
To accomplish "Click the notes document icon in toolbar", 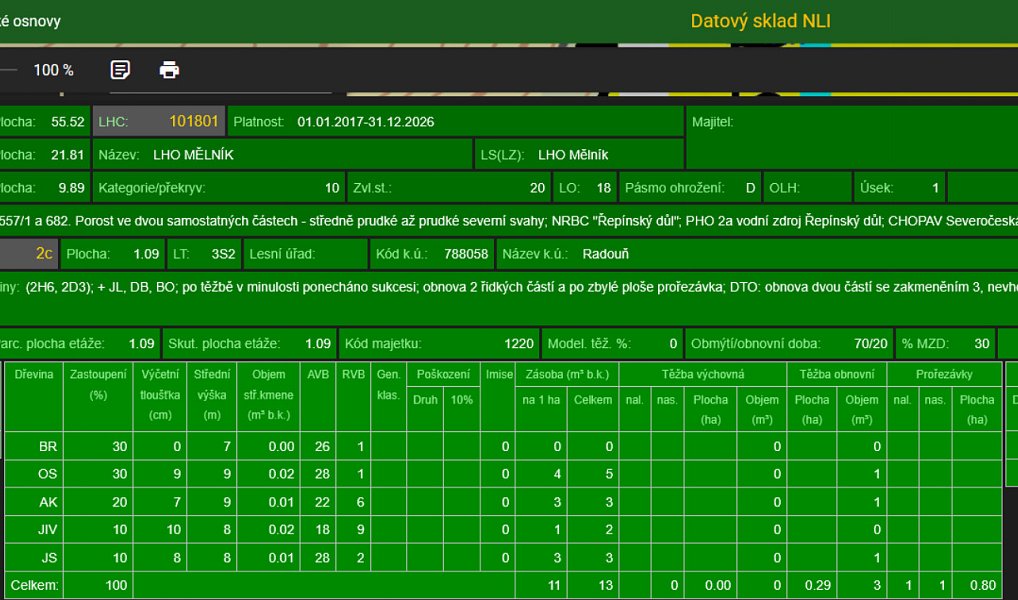I will point(120,69).
